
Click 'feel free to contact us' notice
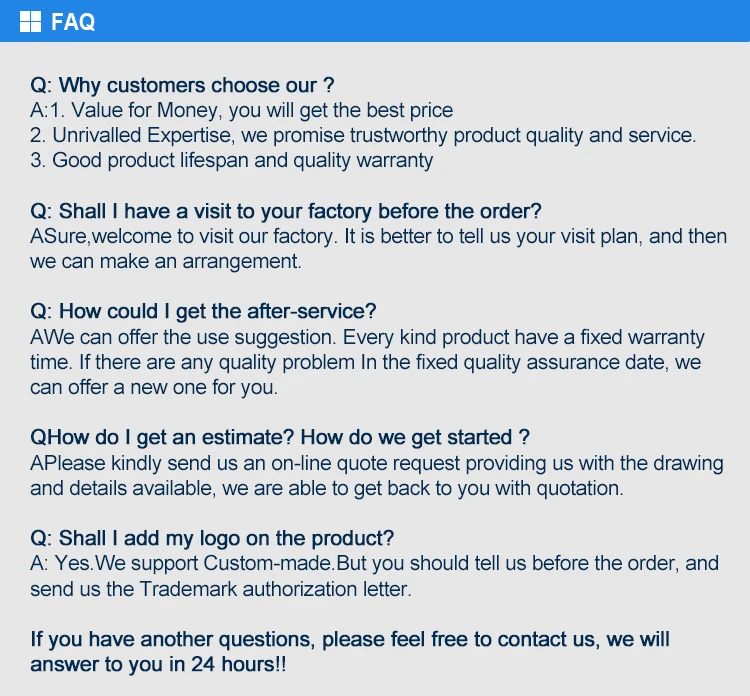[x=350, y=639]
